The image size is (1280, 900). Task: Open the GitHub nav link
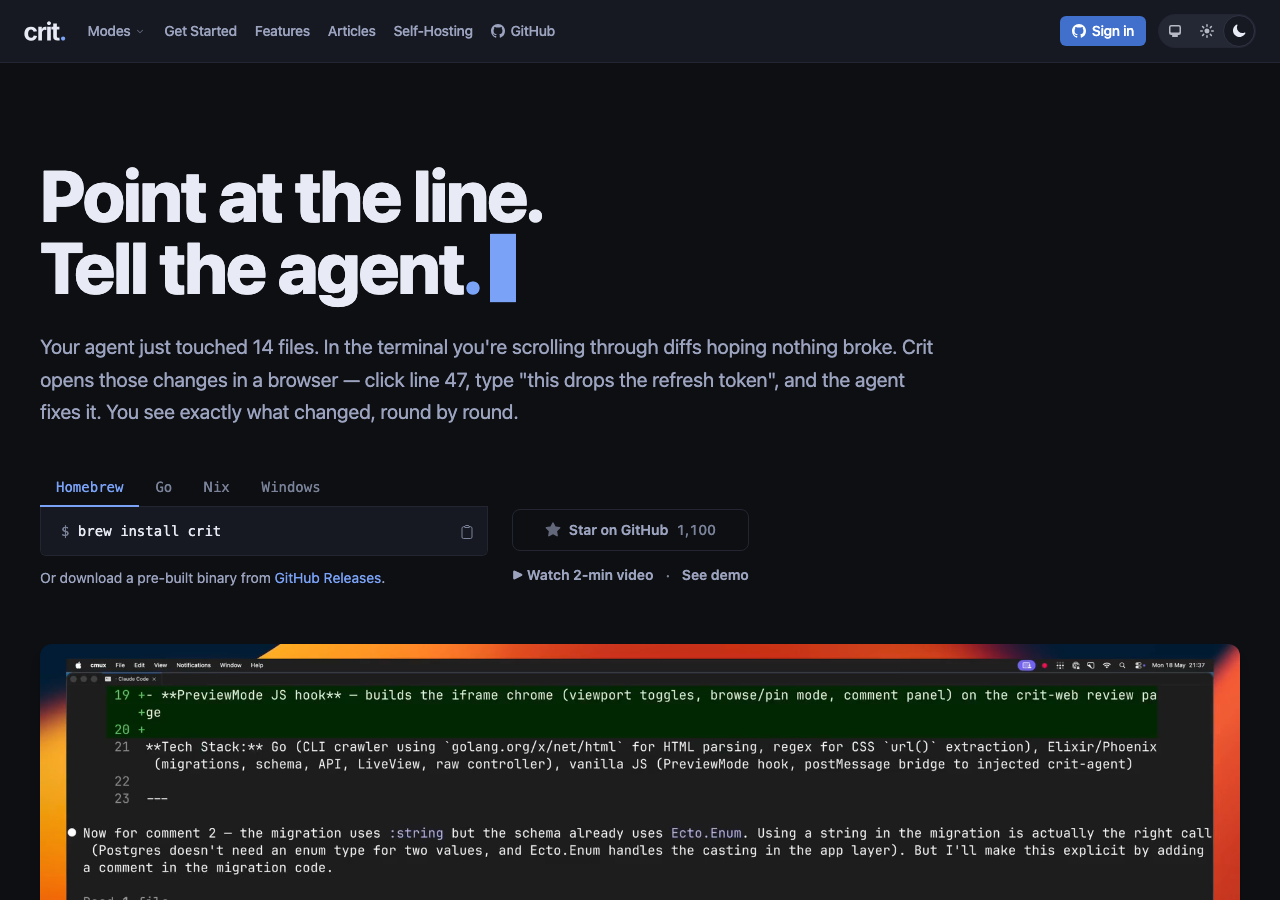(x=523, y=31)
